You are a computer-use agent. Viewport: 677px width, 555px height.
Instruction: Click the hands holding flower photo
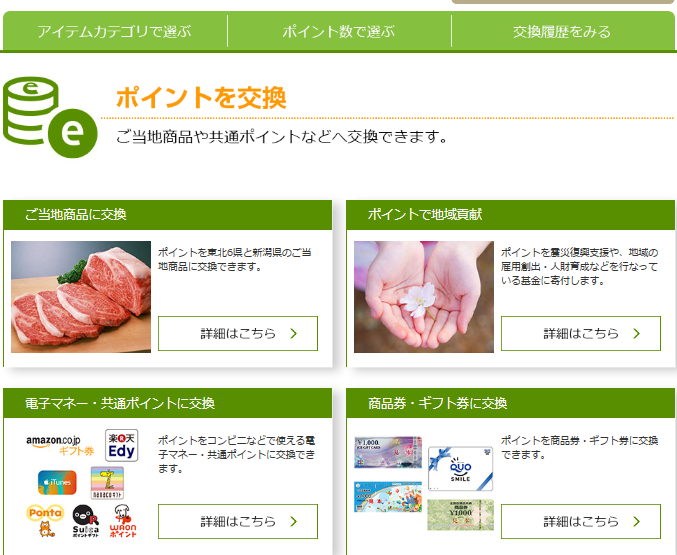(x=424, y=297)
